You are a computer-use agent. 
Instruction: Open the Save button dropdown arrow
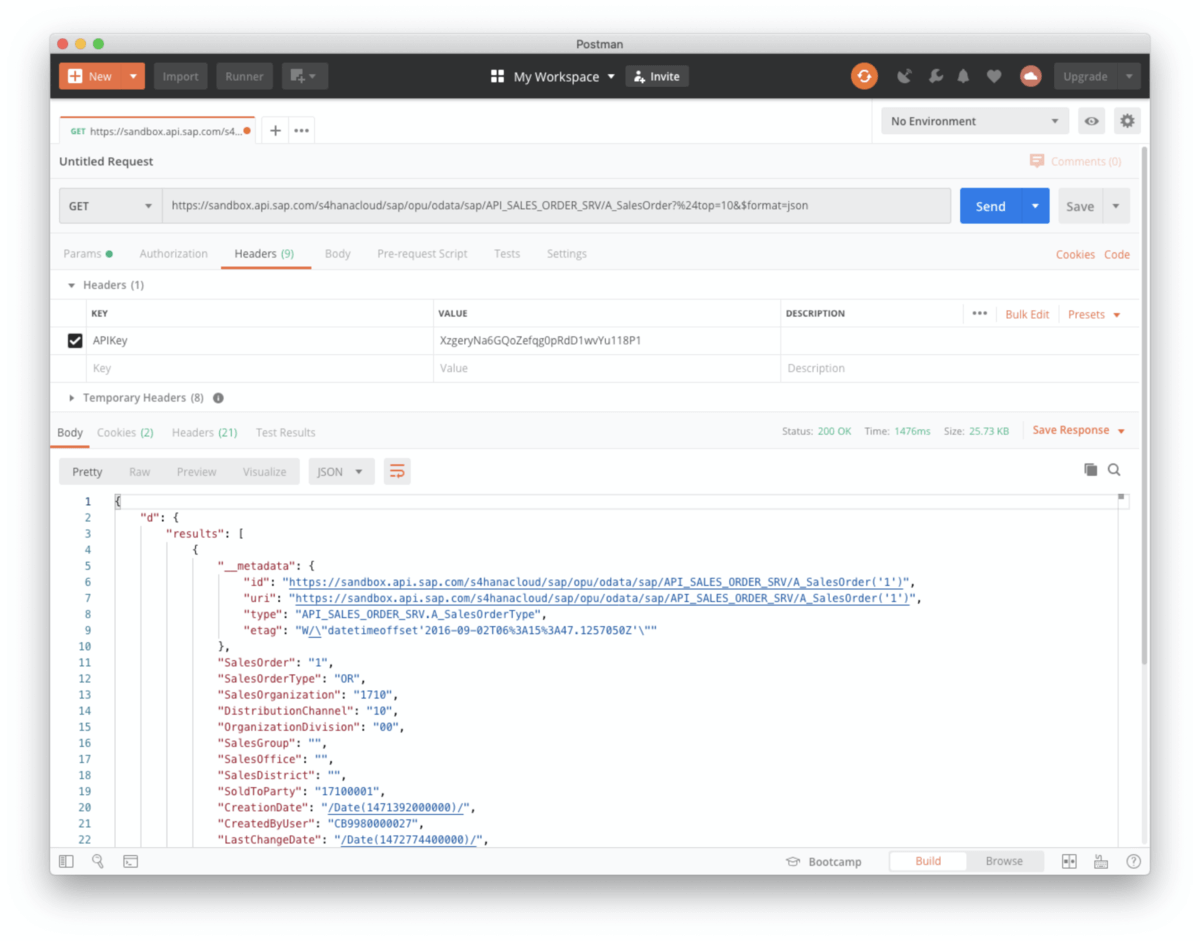1116,206
